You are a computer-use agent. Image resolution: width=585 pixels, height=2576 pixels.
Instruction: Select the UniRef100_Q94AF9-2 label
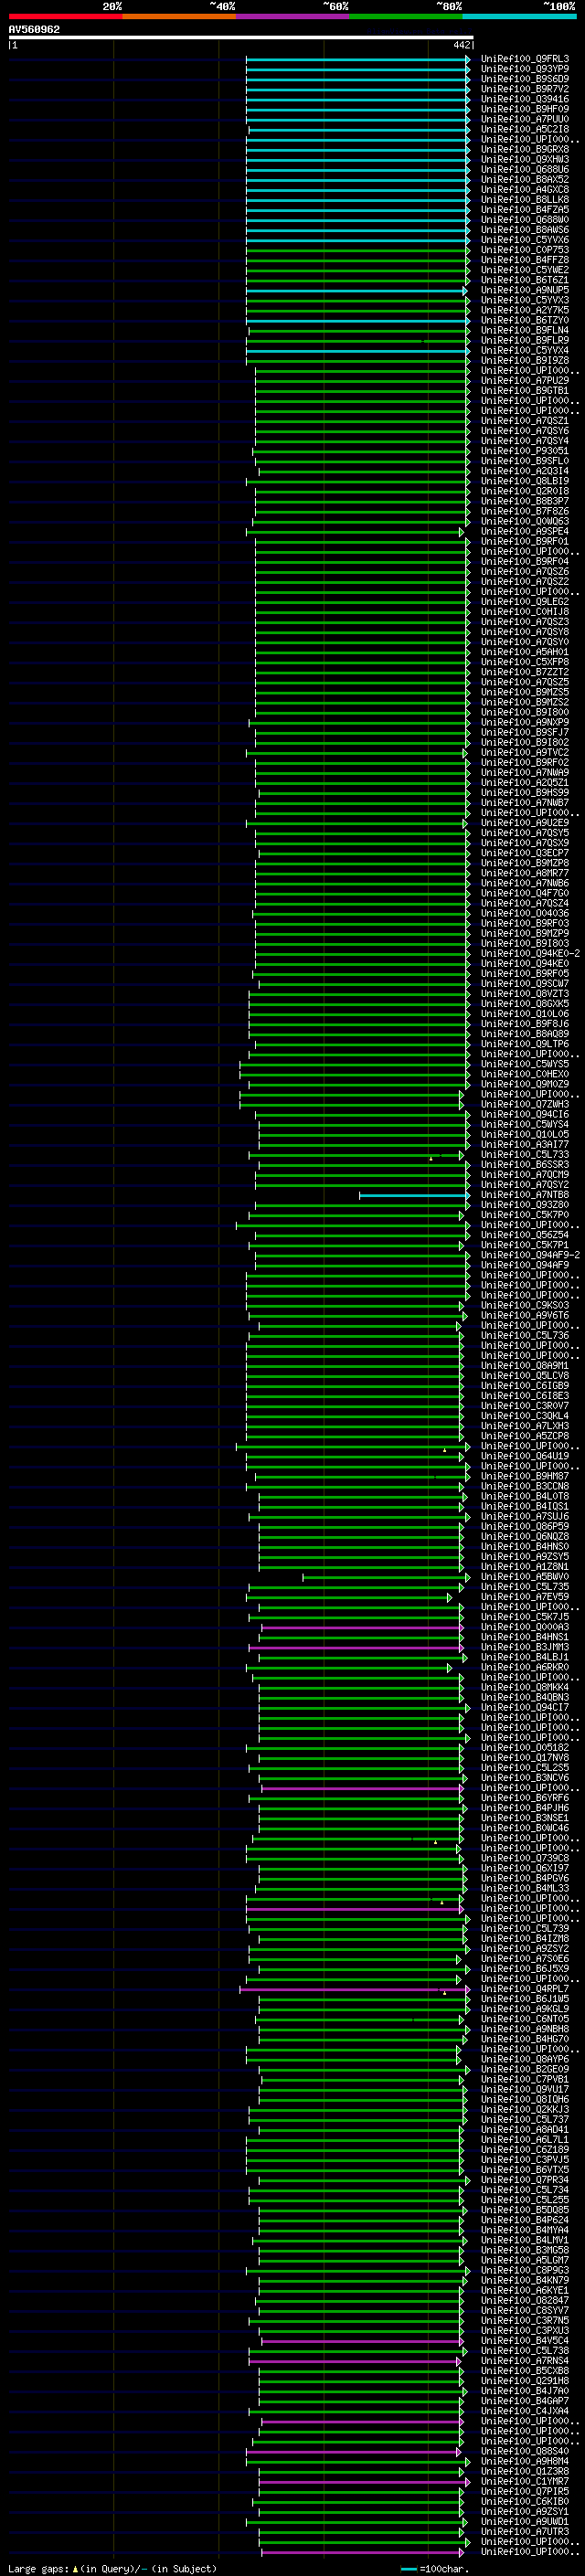coord(530,1255)
